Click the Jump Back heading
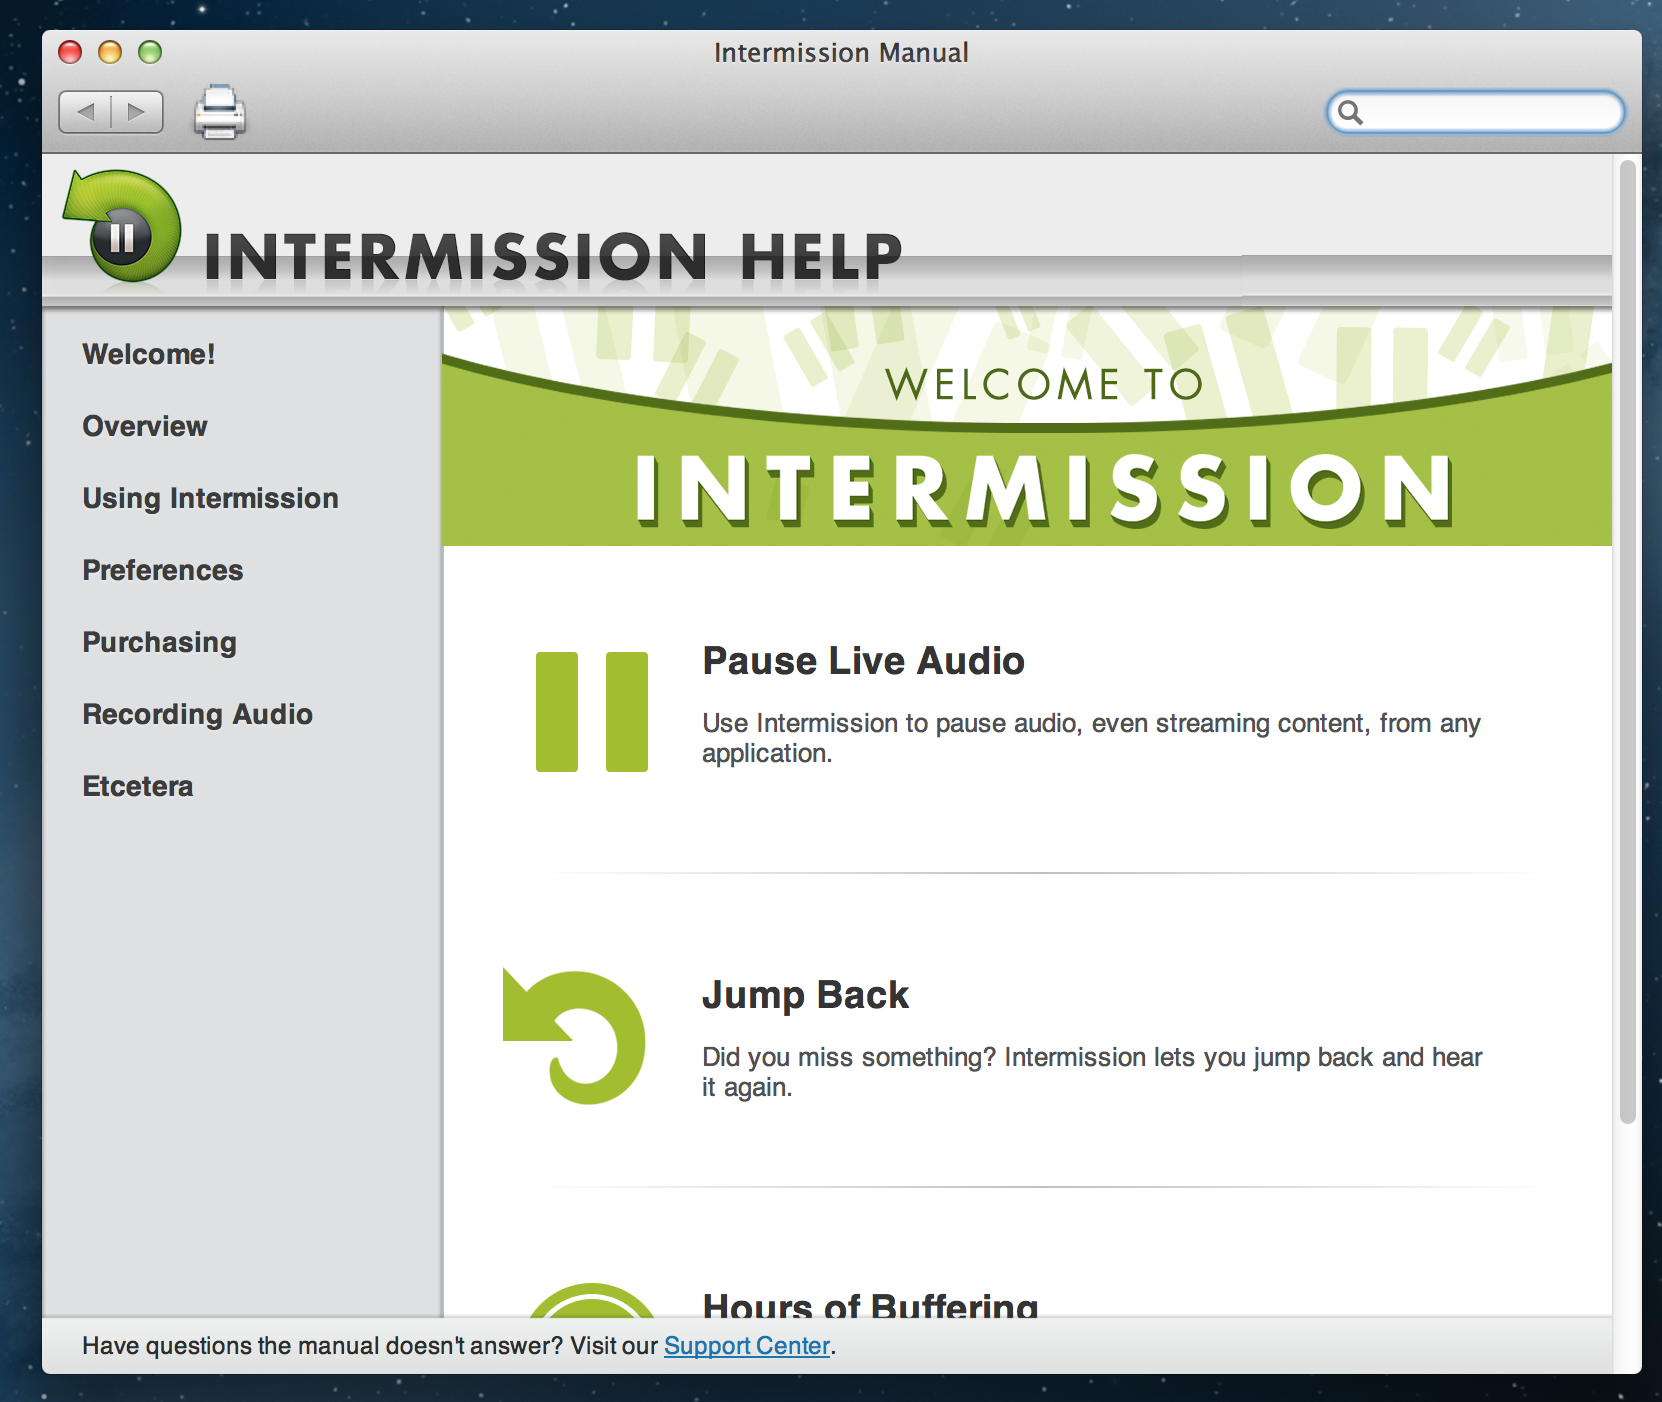1662x1402 pixels. 806,995
